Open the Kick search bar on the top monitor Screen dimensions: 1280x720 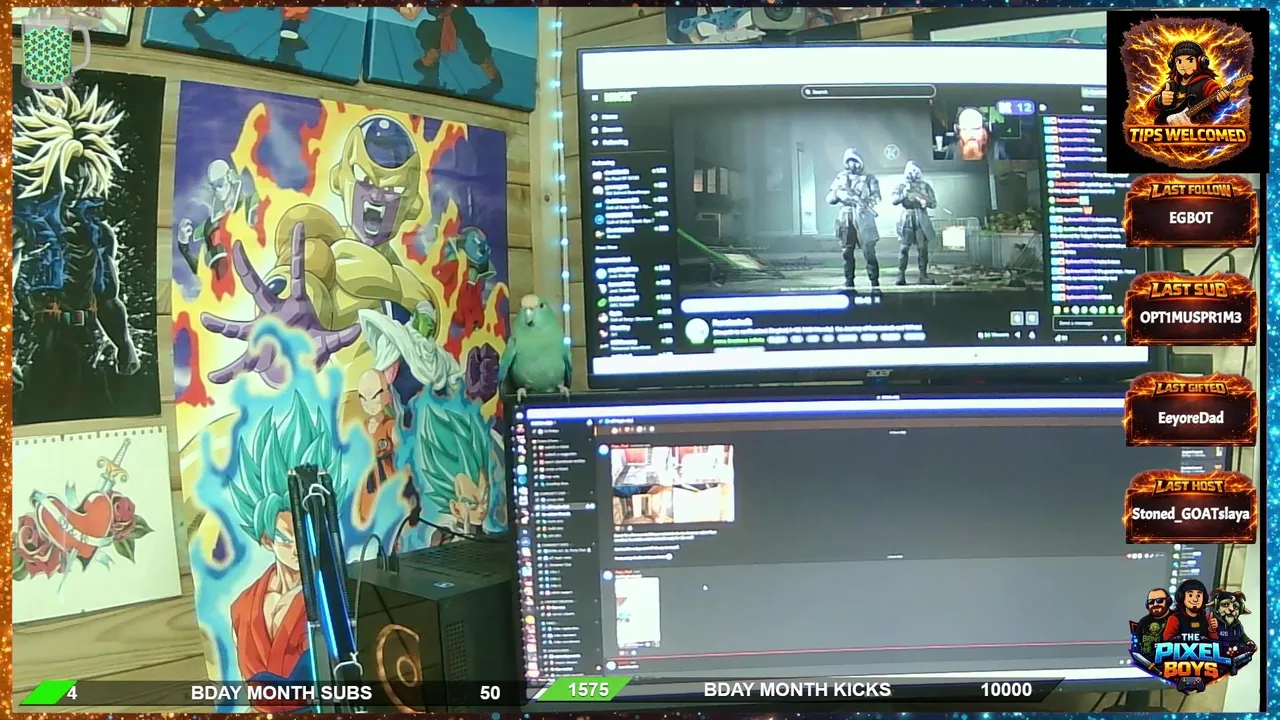pos(868,92)
